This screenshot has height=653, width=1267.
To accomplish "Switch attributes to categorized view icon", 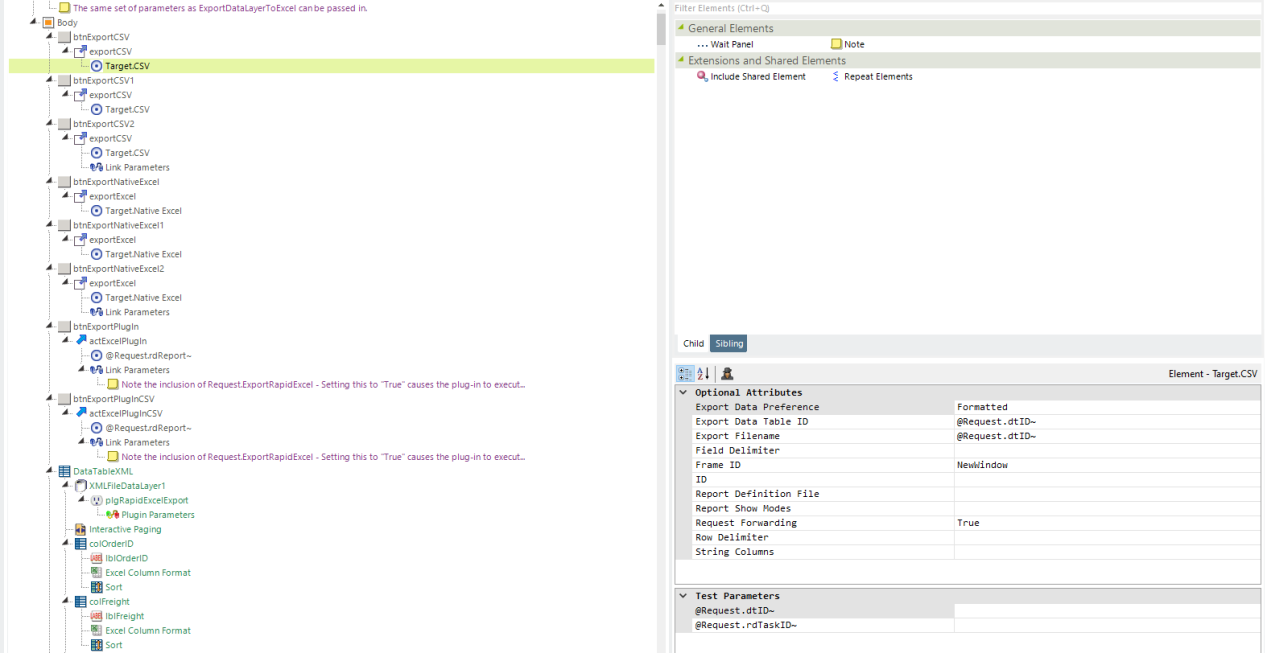I will pyautogui.click(x=686, y=373).
